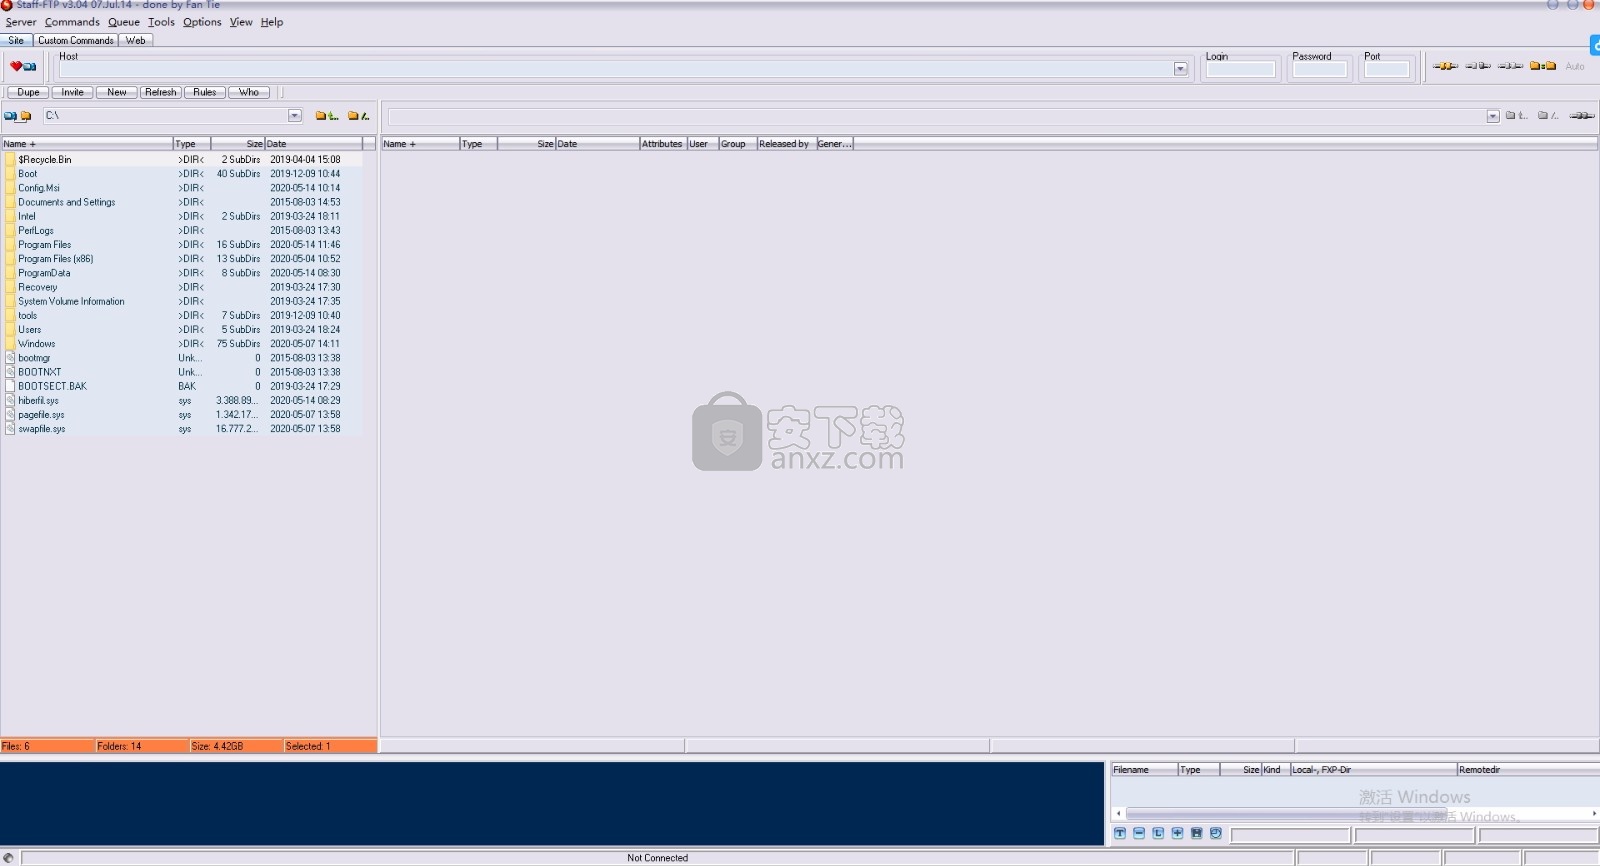Screen dimensions: 1600x866
Task: Click the Dupe button
Action: pyautogui.click(x=28, y=92)
